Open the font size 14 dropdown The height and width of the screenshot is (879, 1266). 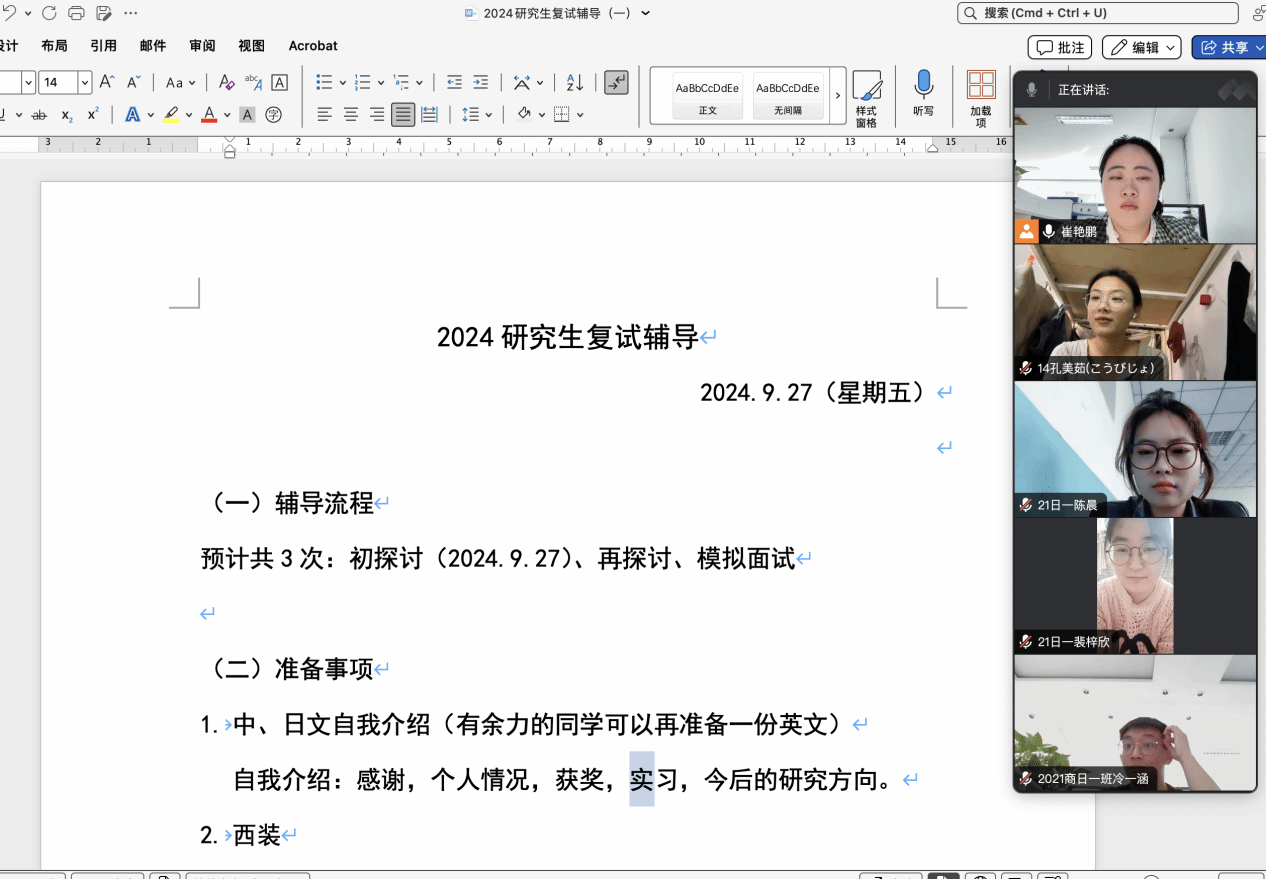(x=85, y=82)
